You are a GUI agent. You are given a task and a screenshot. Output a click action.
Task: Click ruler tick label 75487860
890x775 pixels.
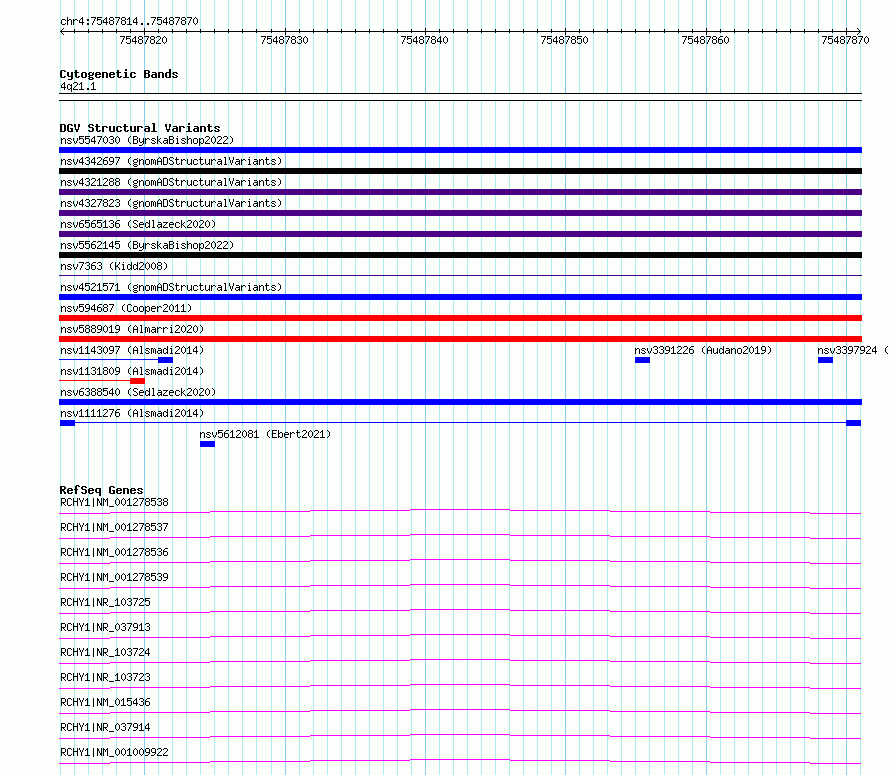pyautogui.click(x=706, y=40)
